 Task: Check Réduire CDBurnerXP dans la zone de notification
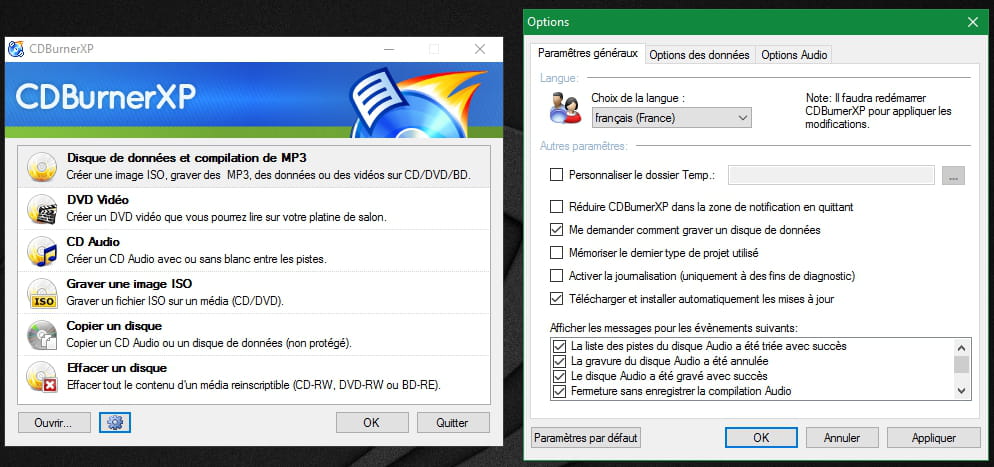557,207
